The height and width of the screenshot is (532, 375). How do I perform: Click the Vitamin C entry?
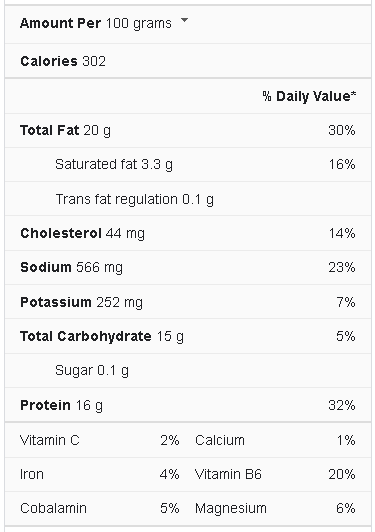click(x=99, y=440)
